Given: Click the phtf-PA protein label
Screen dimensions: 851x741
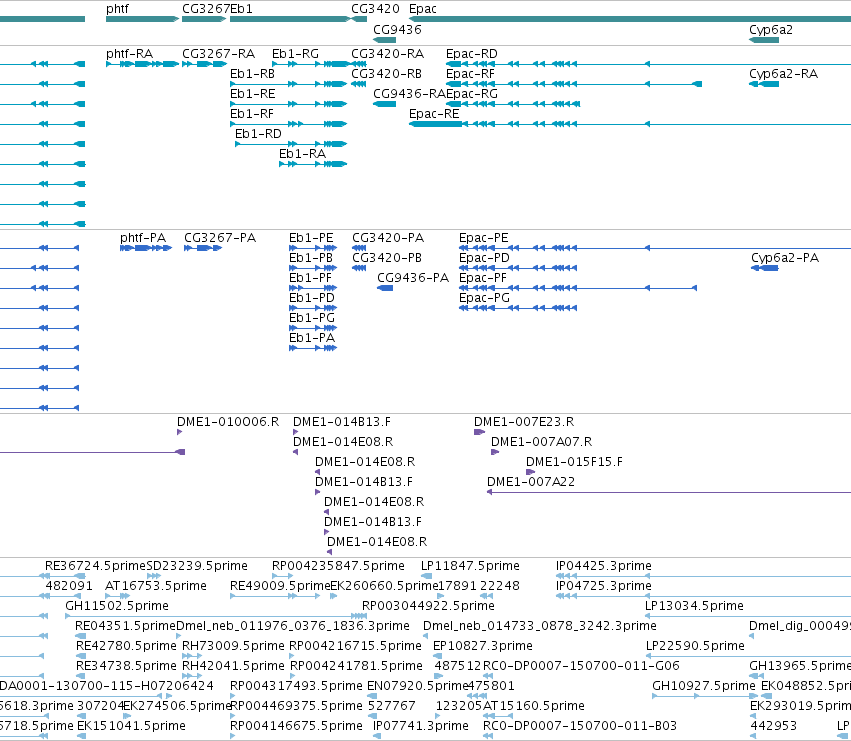Looking at the screenshot, I should (143, 238).
